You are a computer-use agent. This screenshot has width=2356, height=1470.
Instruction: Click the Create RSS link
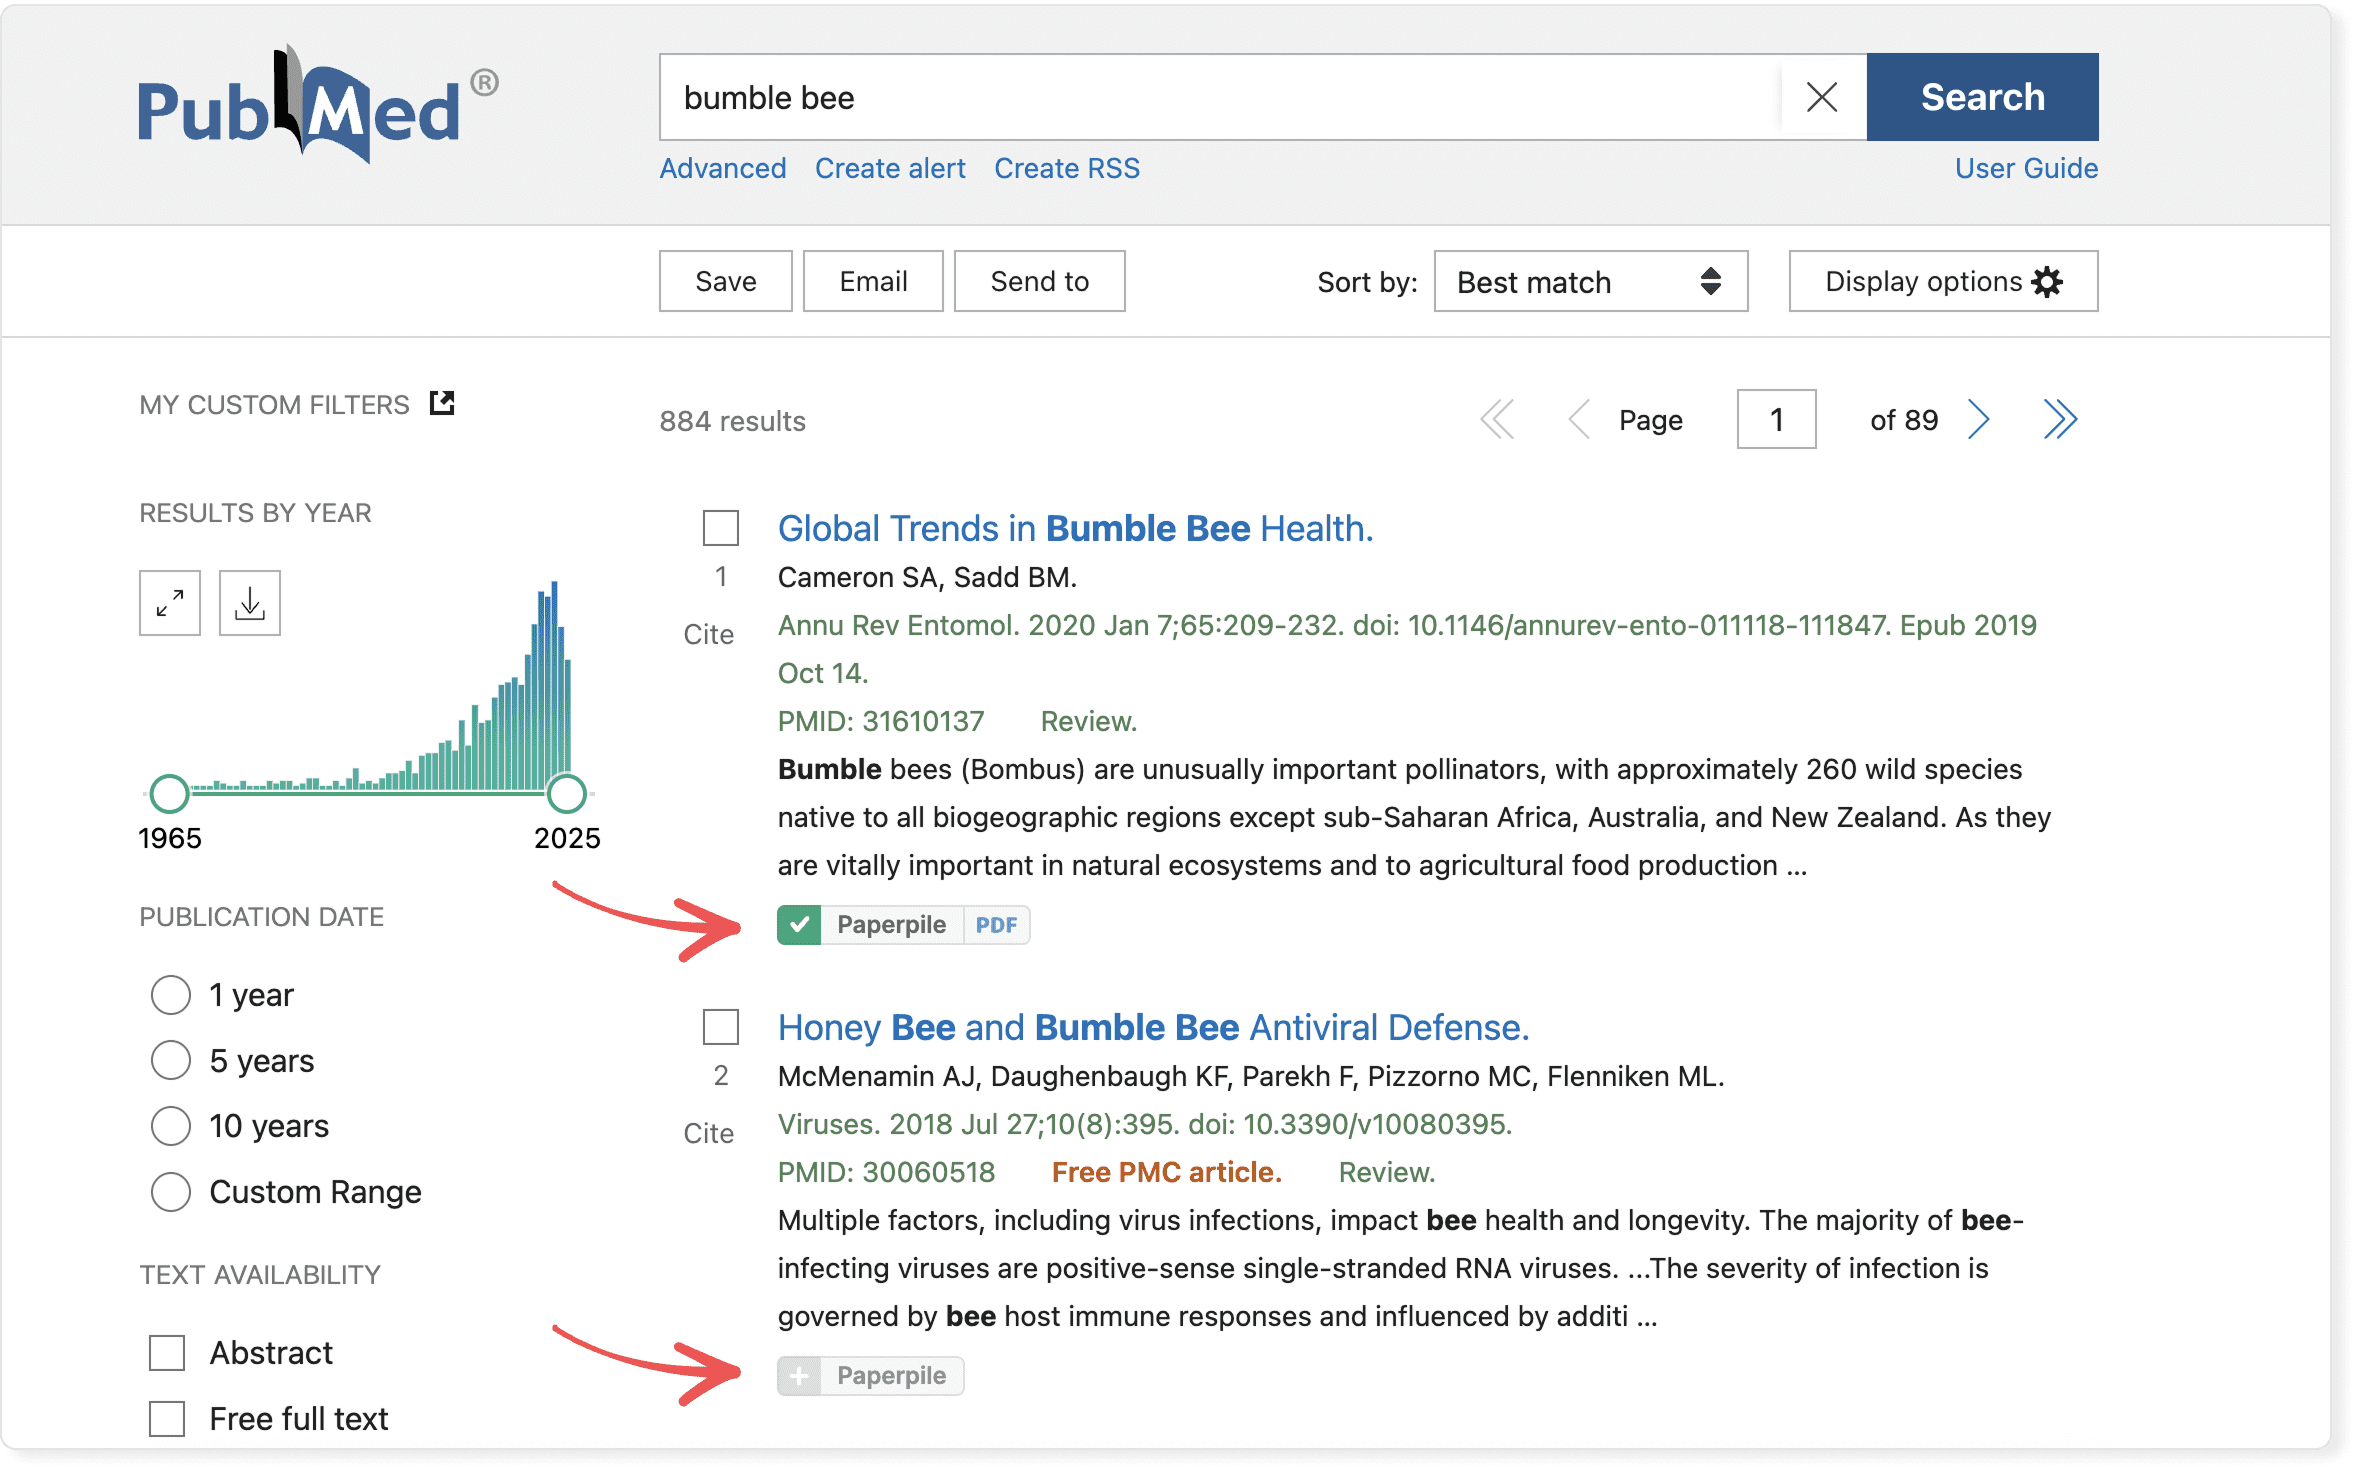tap(1066, 168)
